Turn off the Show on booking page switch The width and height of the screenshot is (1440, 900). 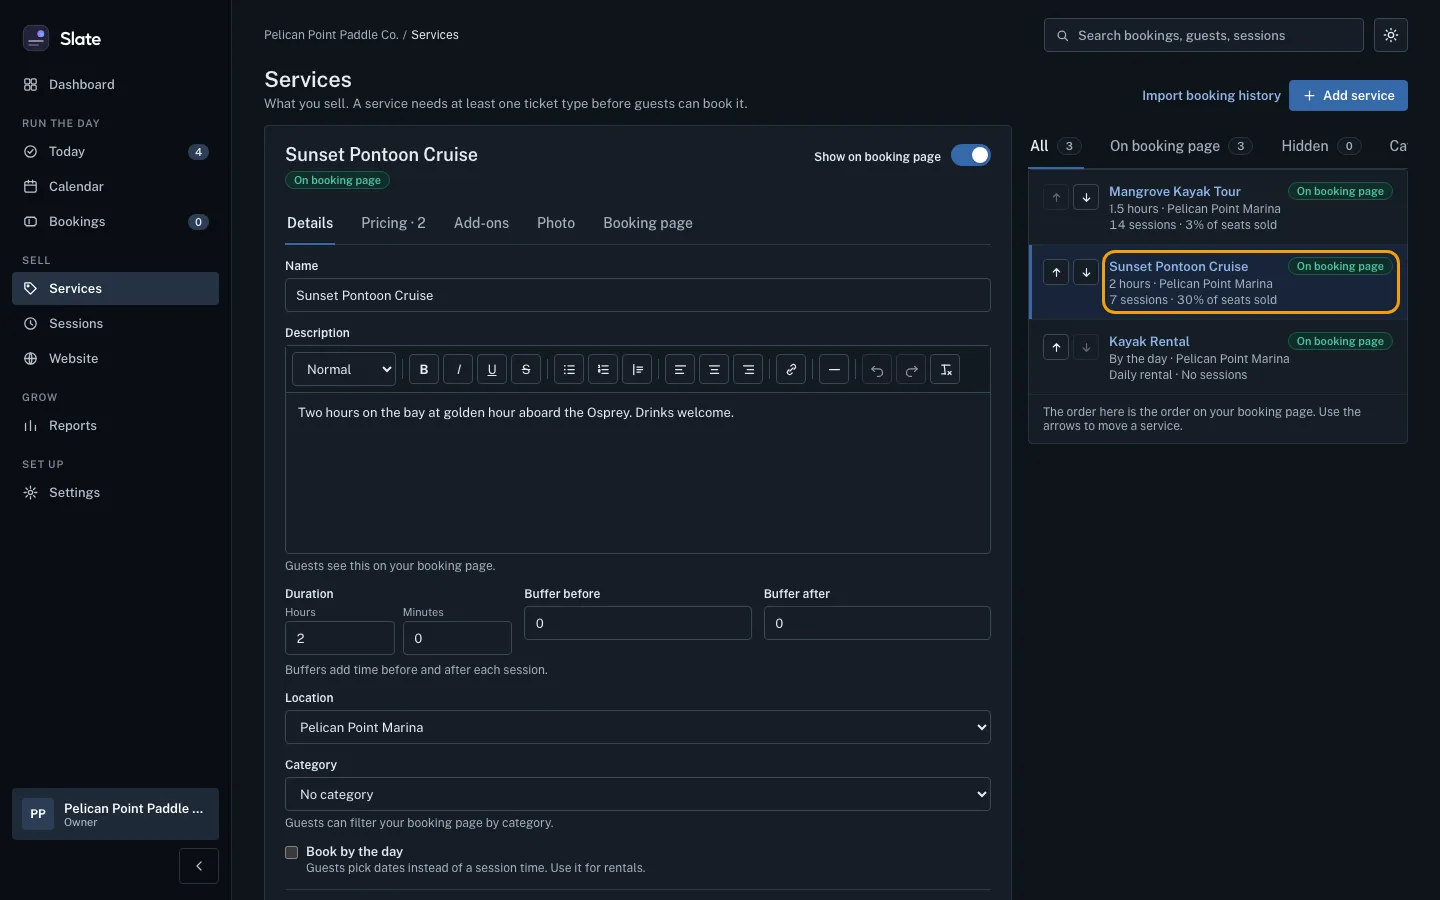pyautogui.click(x=970, y=155)
